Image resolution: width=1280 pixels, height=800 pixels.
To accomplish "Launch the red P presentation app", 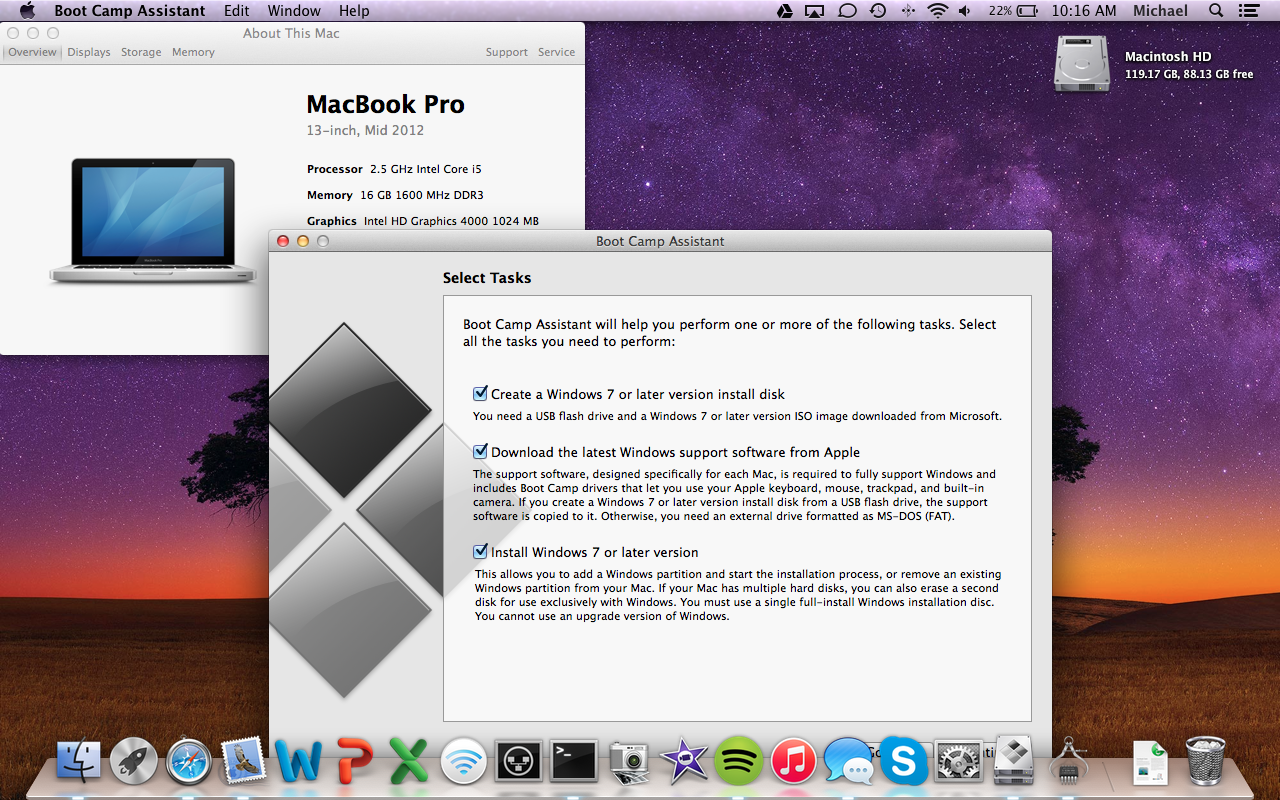I will tap(354, 762).
